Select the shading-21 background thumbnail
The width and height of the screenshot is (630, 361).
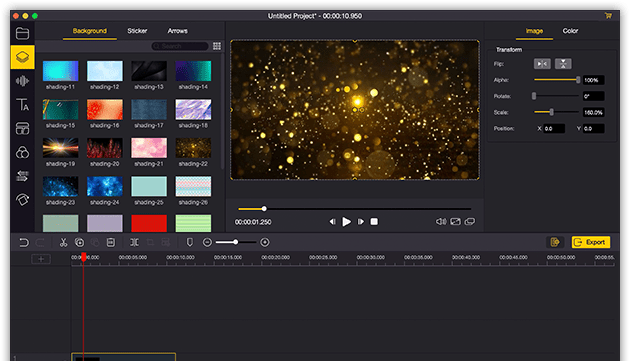tap(149, 148)
